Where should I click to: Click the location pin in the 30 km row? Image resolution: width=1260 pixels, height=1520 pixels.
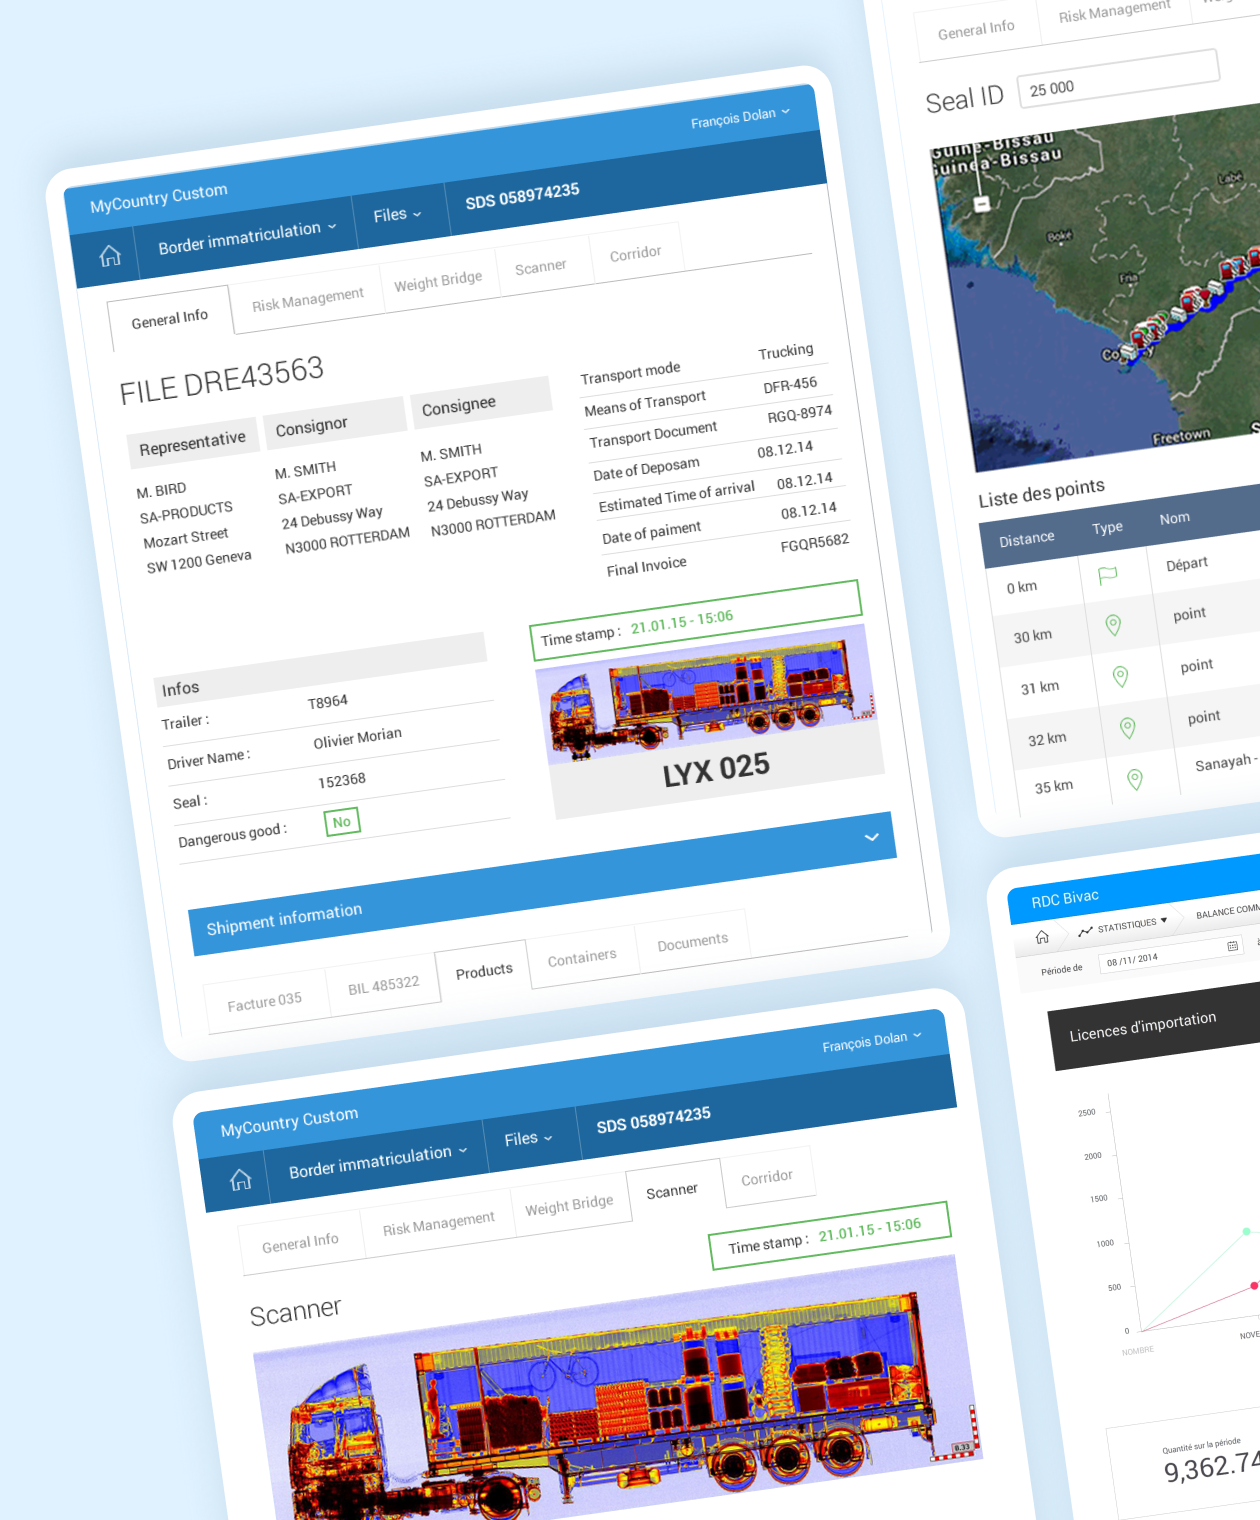1113,625
